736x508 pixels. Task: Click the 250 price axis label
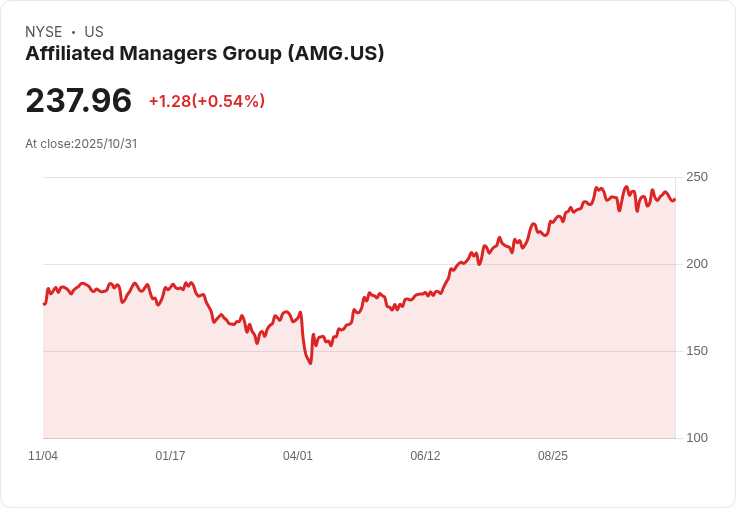697,177
